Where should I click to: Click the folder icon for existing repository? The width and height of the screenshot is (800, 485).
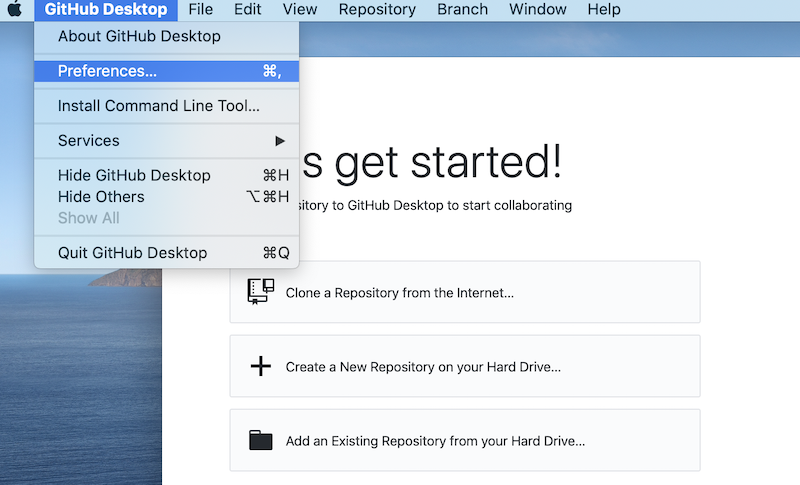coord(260,440)
